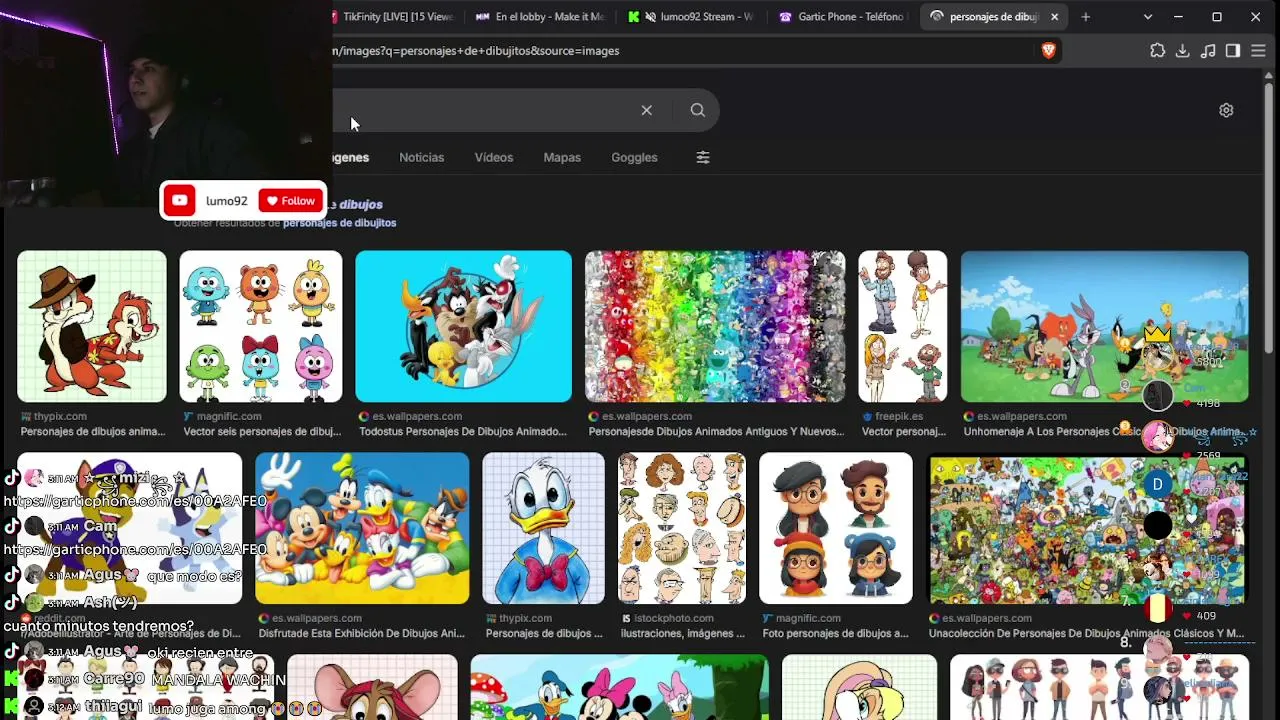This screenshot has width=1280, height=720.
Task: Open the istockphoto sketched faces thumbnail
Action: (682, 528)
